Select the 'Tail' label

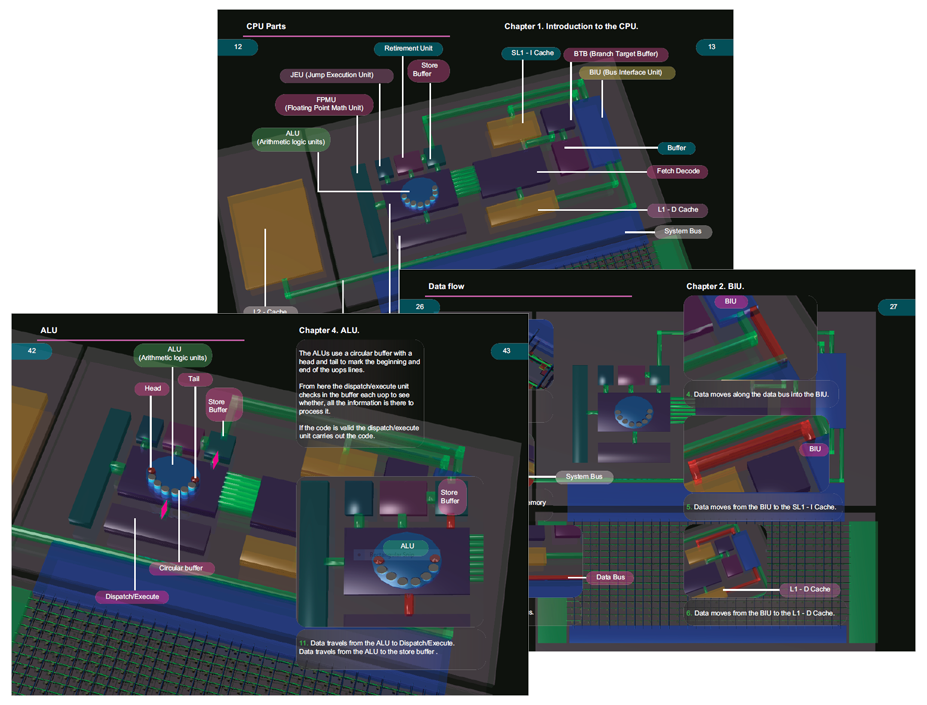click(194, 379)
